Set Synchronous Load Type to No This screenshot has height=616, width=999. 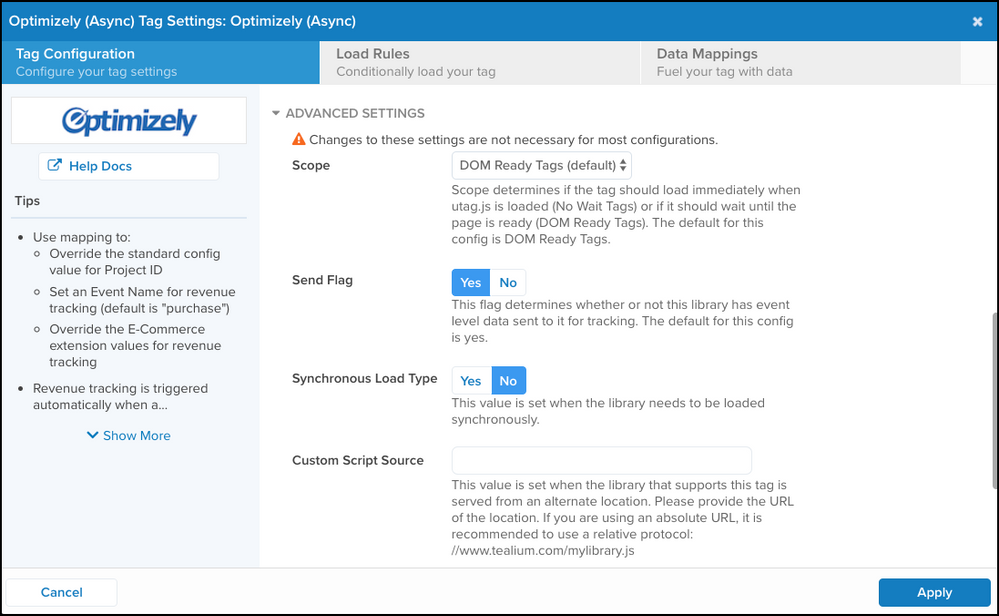tap(508, 381)
